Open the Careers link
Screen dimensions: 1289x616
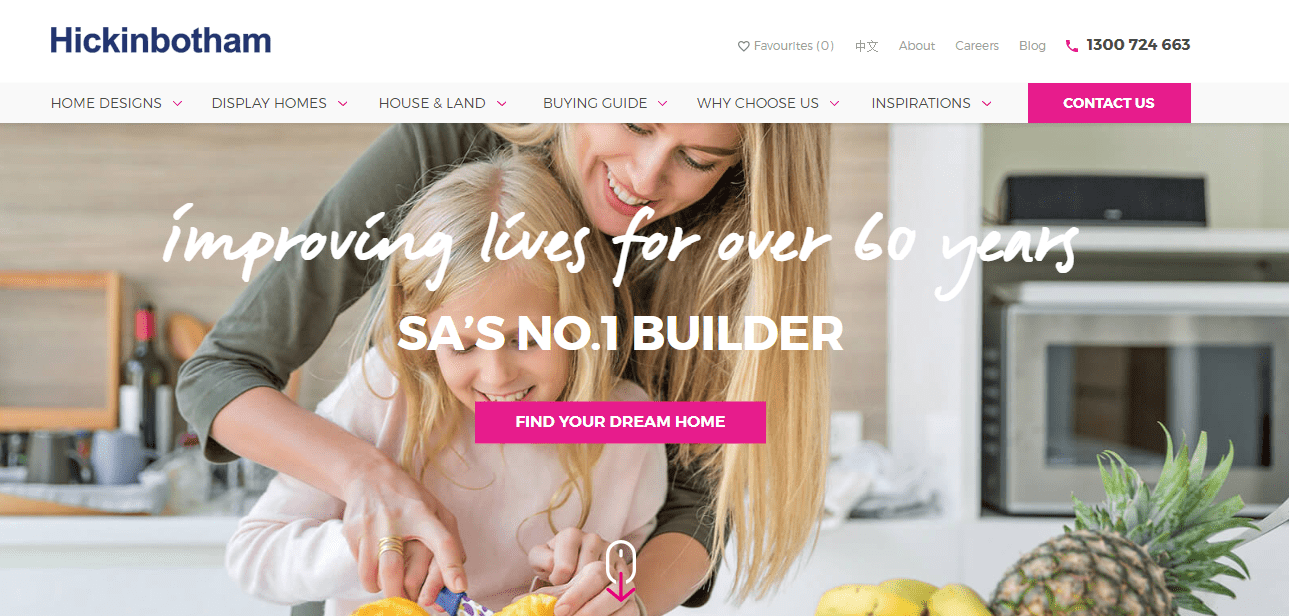(x=977, y=46)
